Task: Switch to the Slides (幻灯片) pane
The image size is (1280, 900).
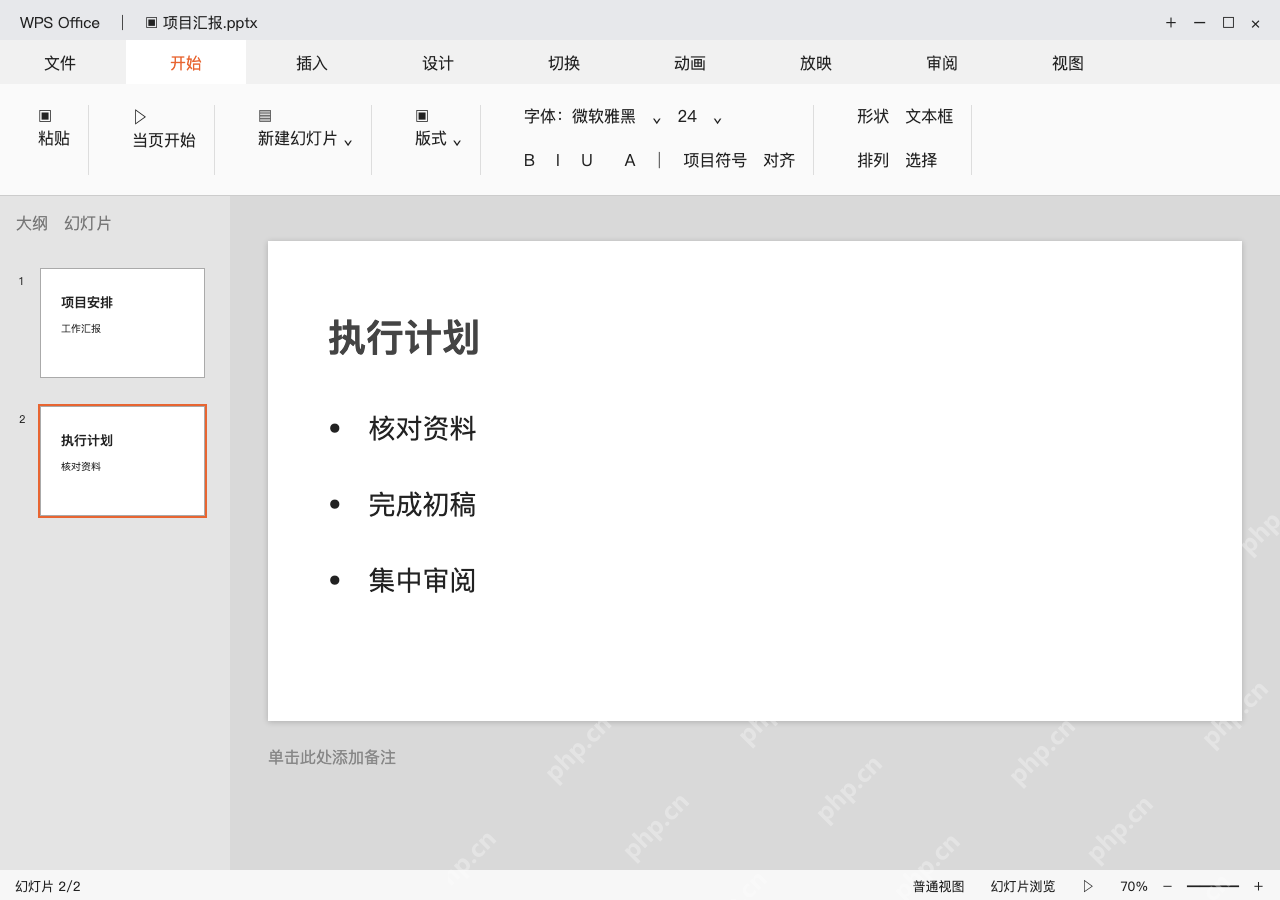Action: point(88,223)
